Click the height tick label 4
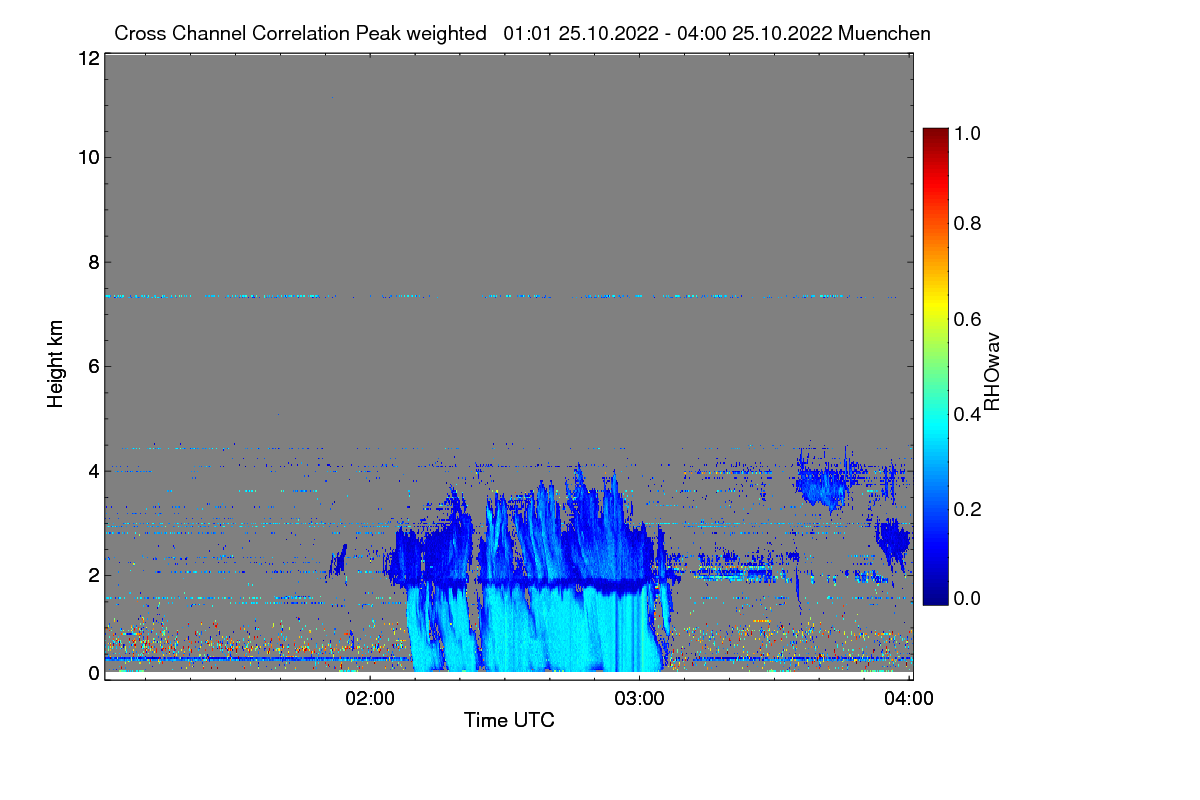The height and width of the screenshot is (800, 1200). (x=93, y=470)
